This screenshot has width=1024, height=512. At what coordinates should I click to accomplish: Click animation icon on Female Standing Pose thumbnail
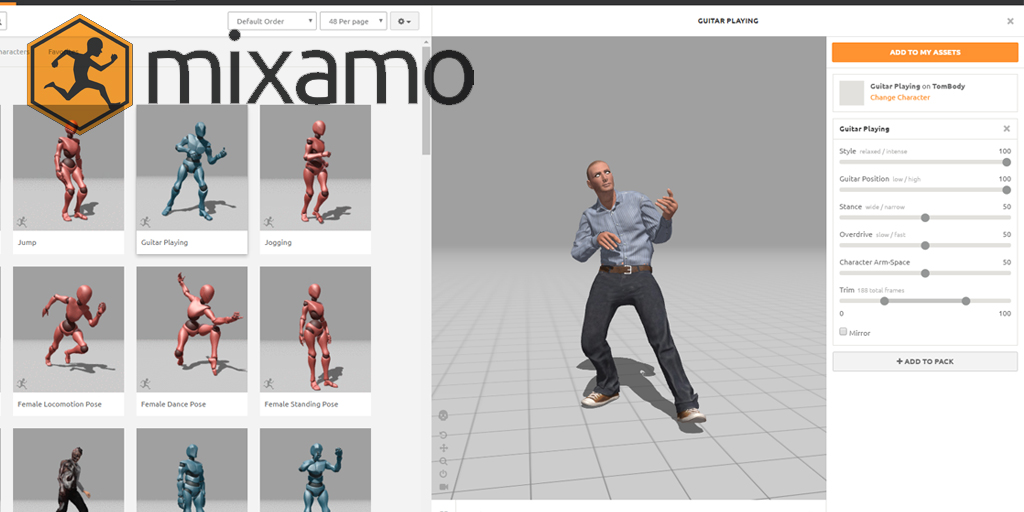tap(269, 384)
